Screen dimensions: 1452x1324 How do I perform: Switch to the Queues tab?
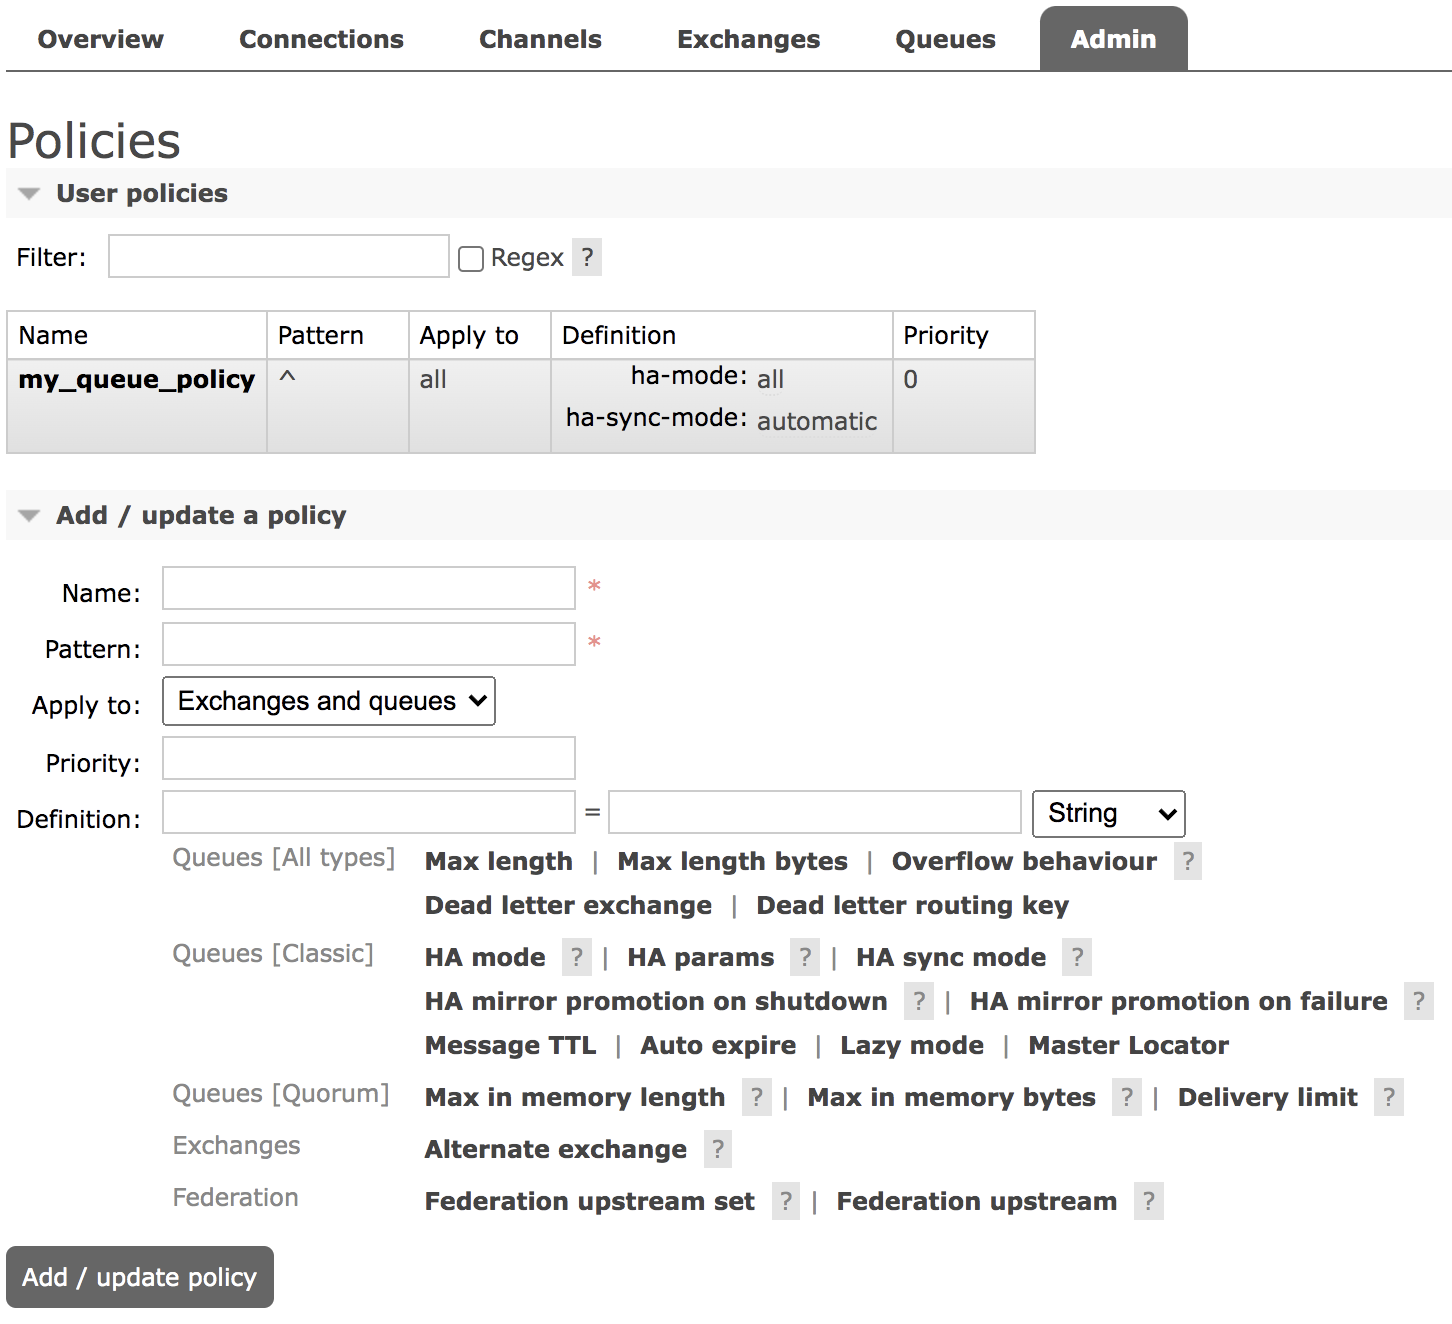(x=945, y=39)
